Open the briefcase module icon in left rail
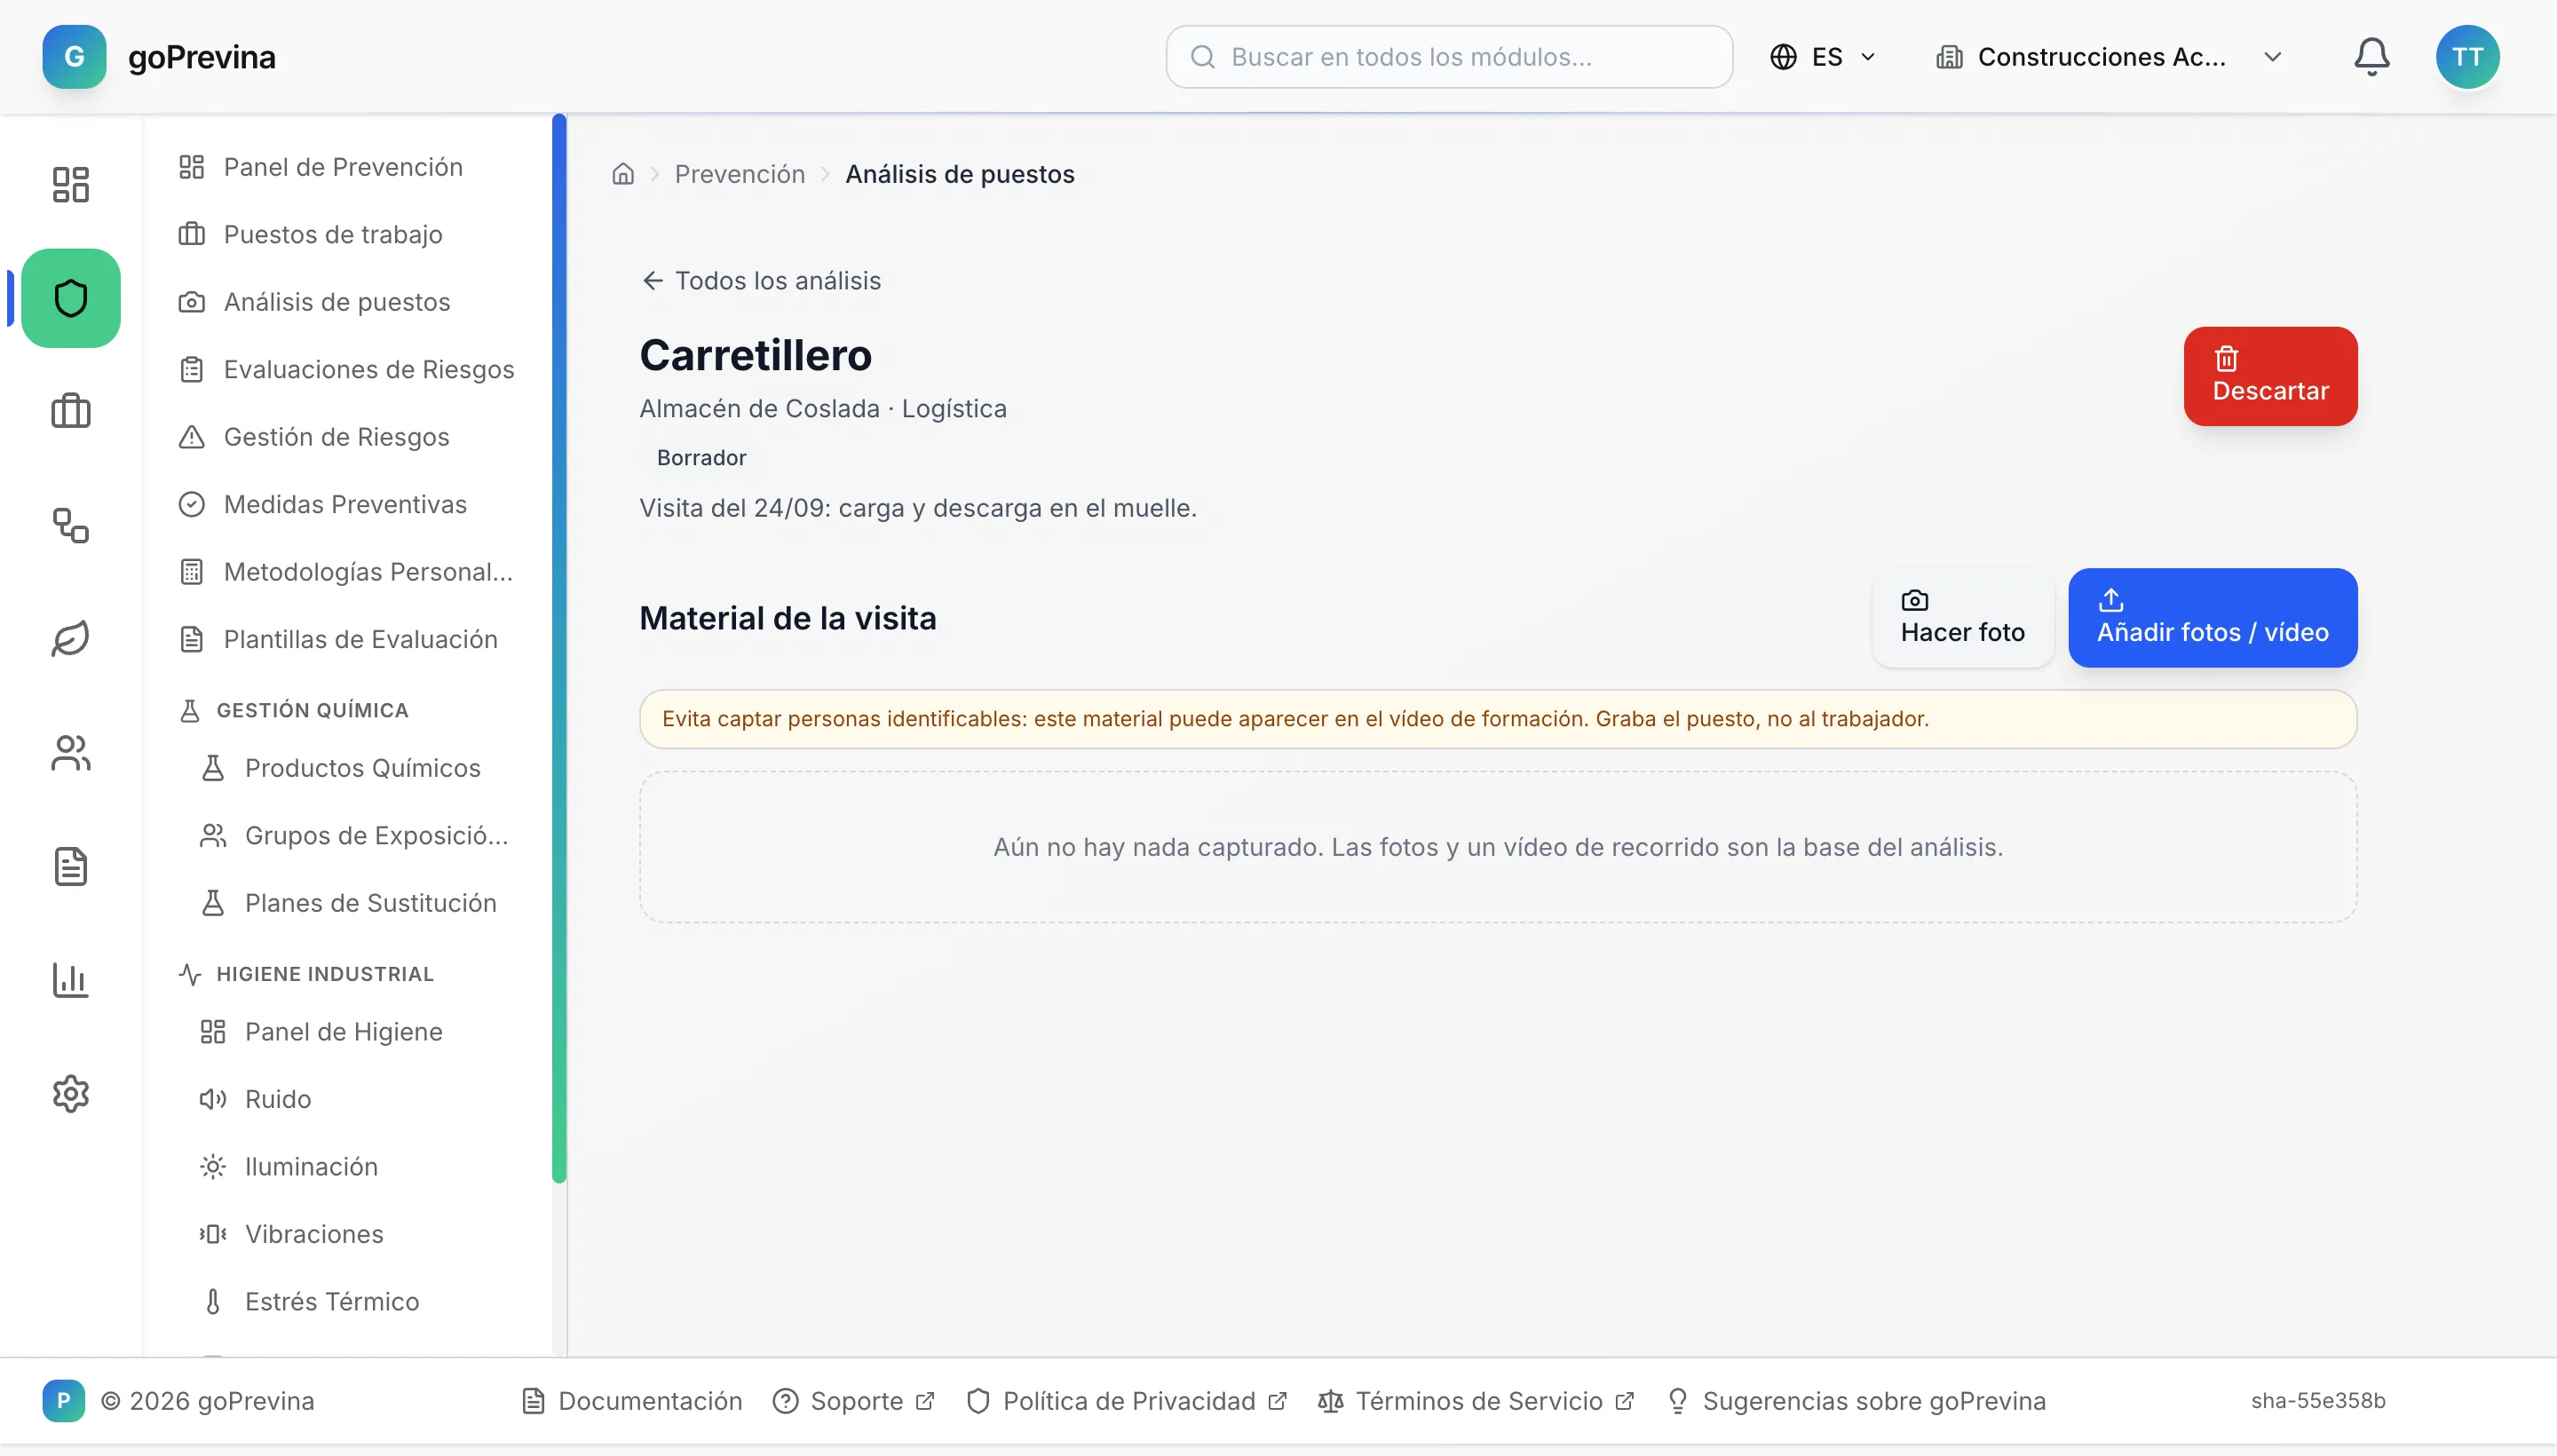Image resolution: width=2557 pixels, height=1456 pixels. click(71, 411)
